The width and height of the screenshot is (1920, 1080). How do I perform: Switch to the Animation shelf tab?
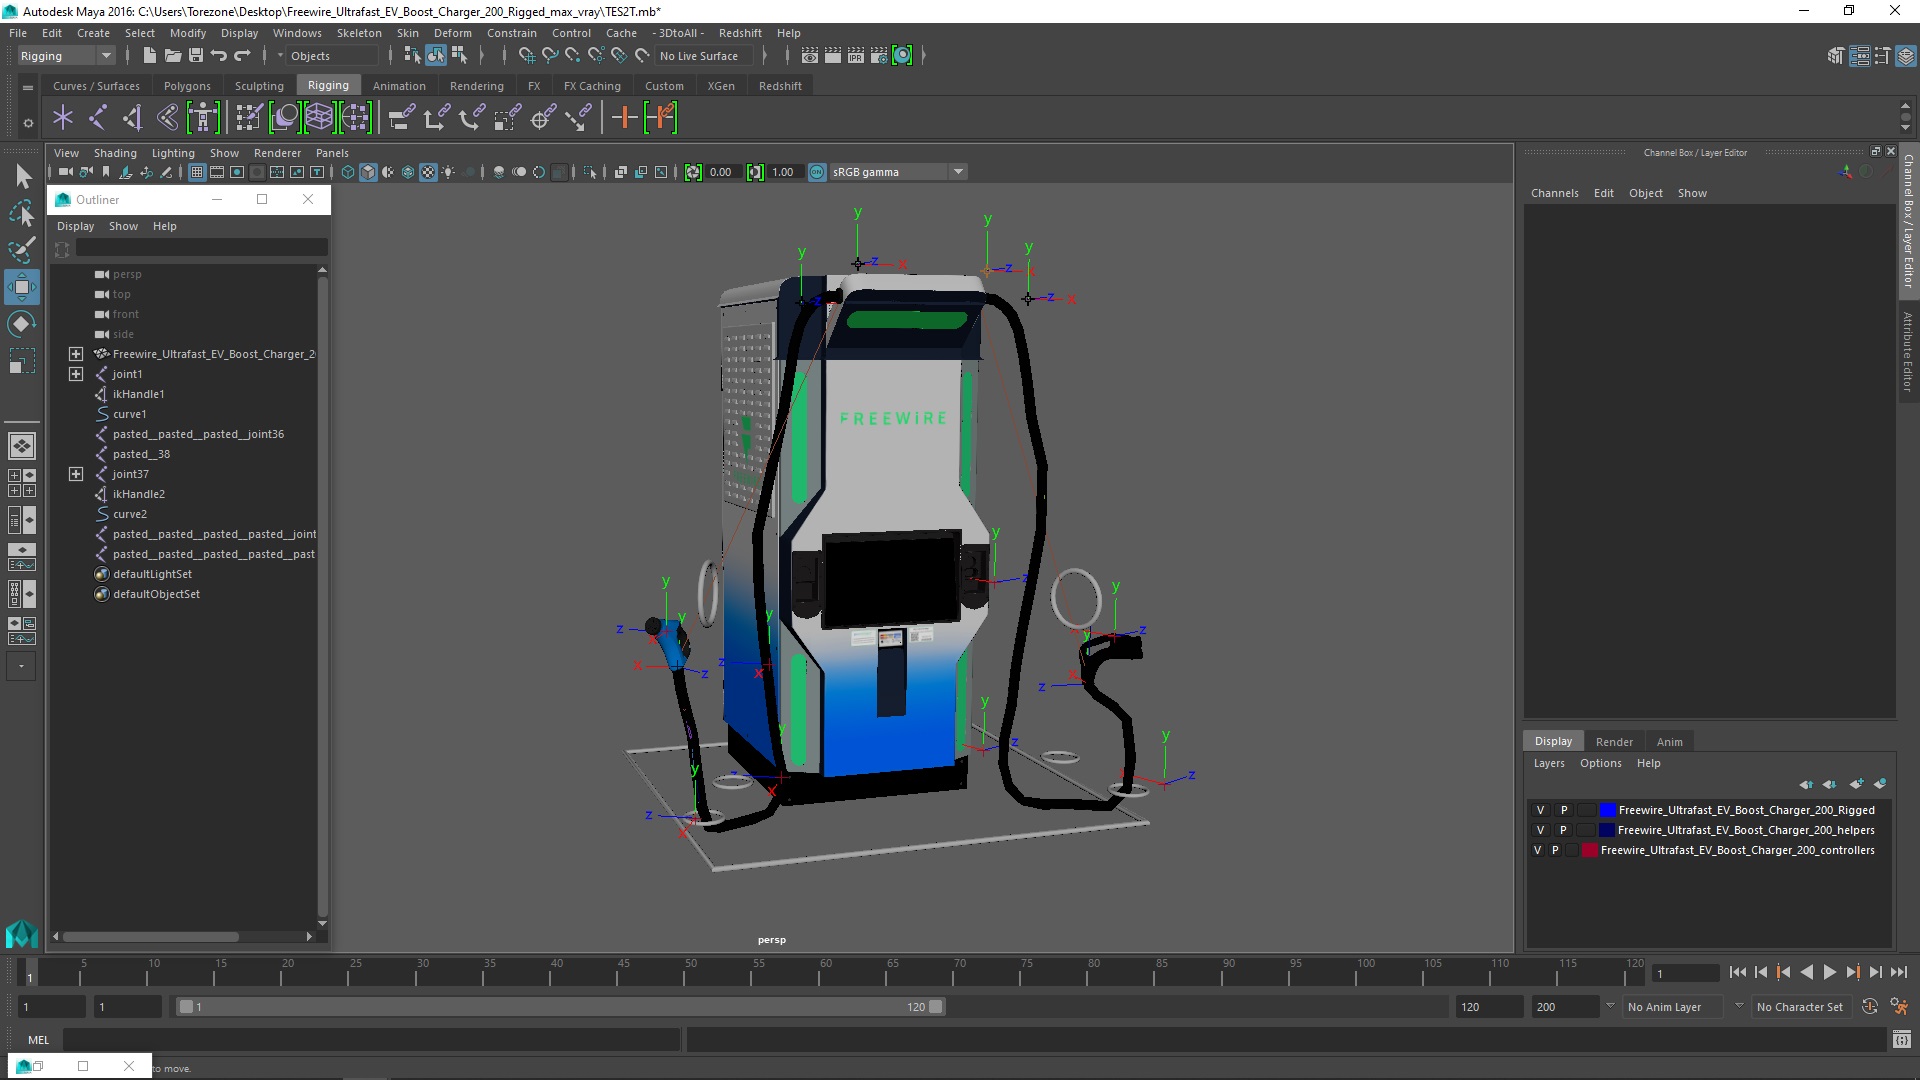click(x=399, y=86)
